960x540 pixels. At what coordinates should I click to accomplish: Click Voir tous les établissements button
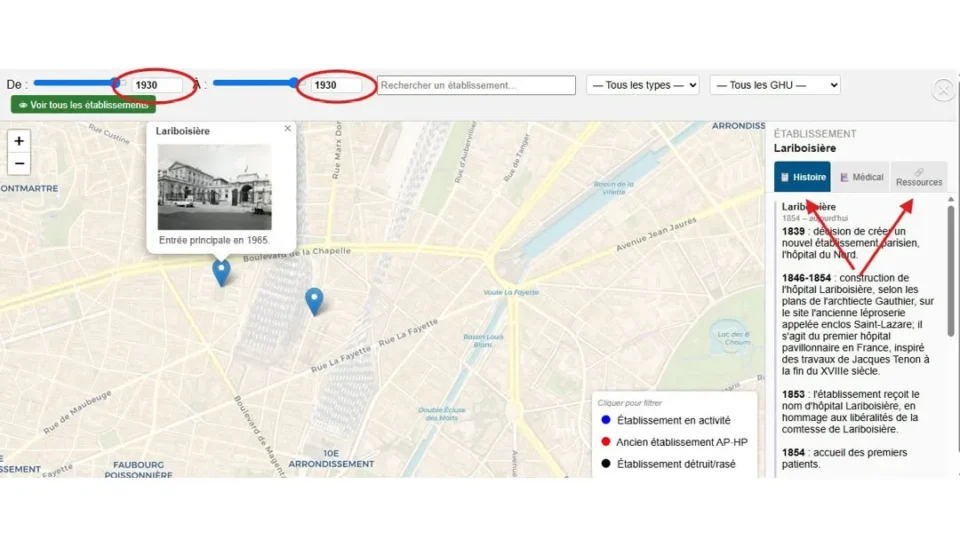[83, 105]
